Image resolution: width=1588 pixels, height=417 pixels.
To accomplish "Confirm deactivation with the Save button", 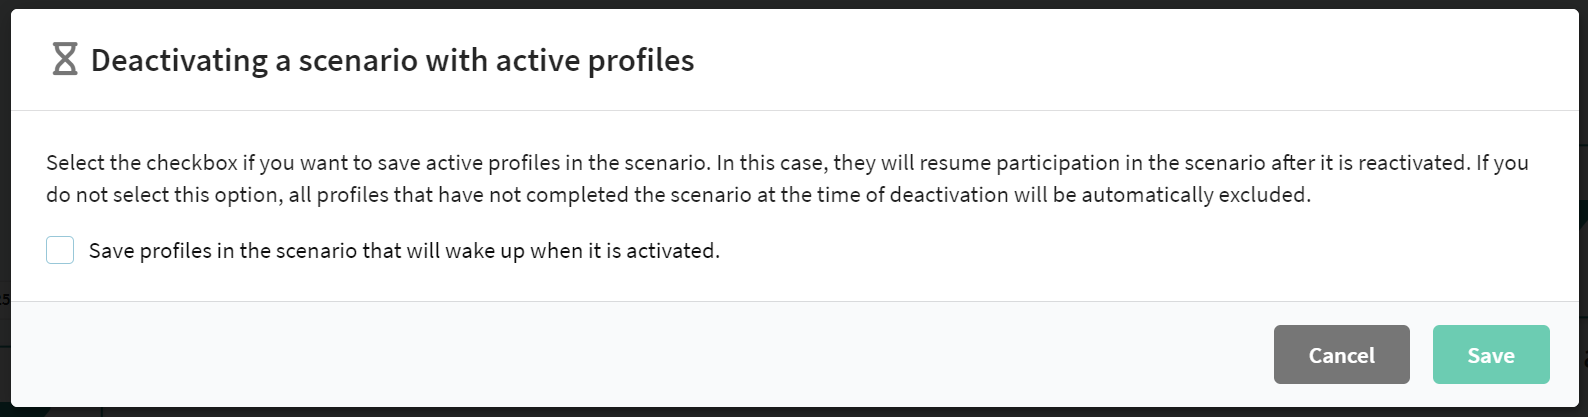I will click(x=1491, y=355).
